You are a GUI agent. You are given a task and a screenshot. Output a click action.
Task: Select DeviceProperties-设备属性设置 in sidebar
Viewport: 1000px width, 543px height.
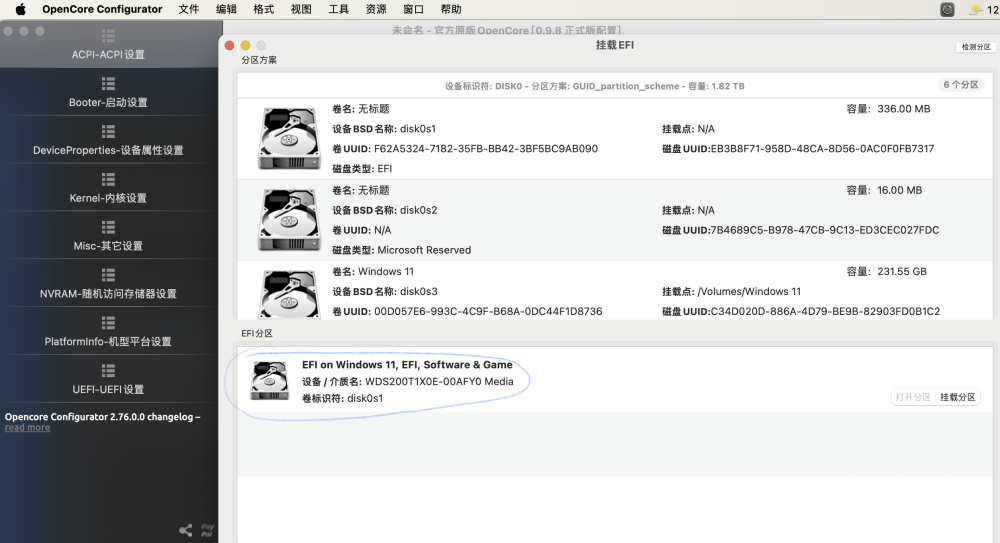(x=108, y=140)
